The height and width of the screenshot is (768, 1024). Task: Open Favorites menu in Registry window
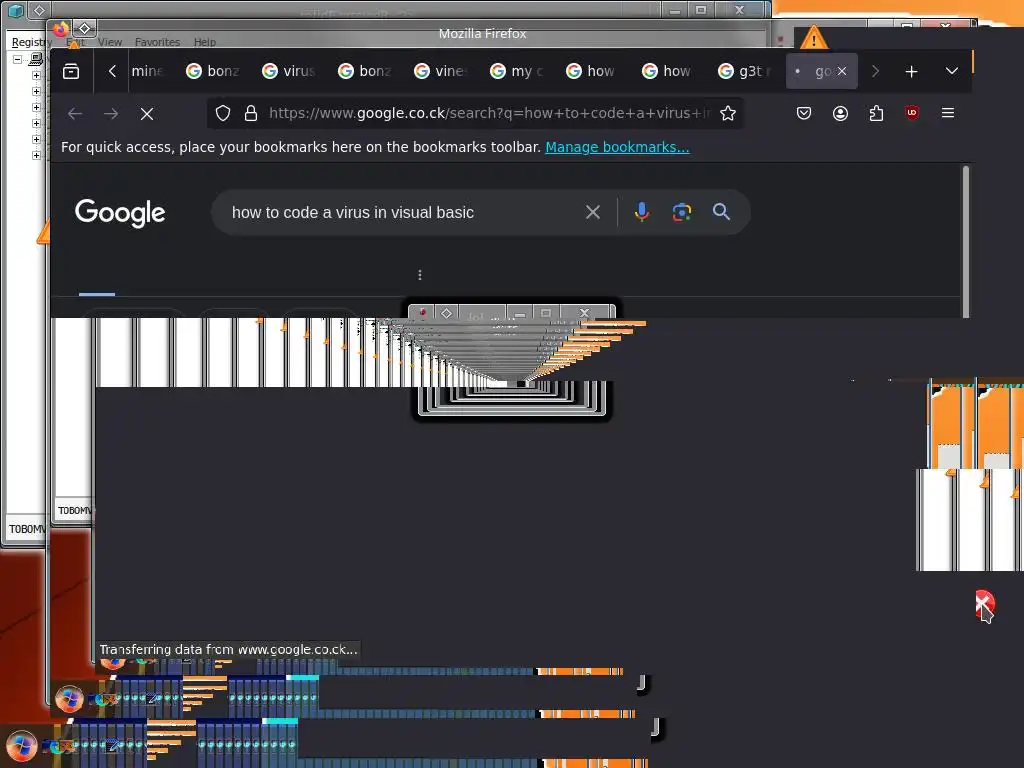coord(157,42)
